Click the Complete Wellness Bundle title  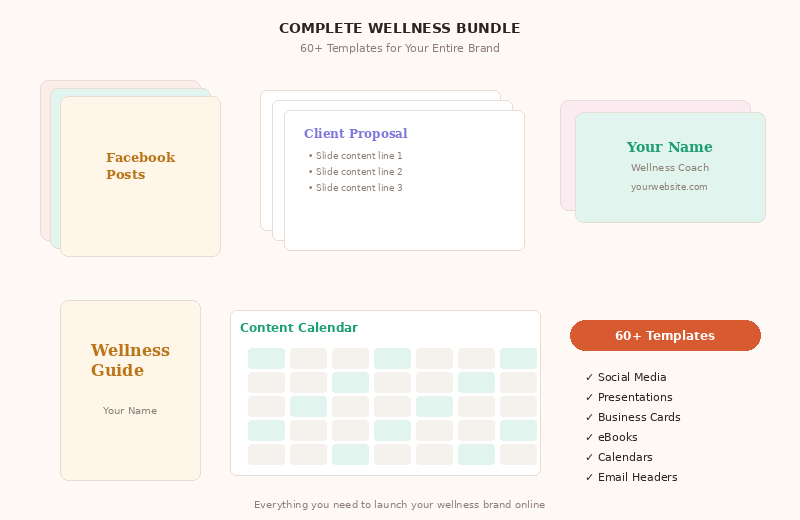pyautogui.click(x=400, y=29)
